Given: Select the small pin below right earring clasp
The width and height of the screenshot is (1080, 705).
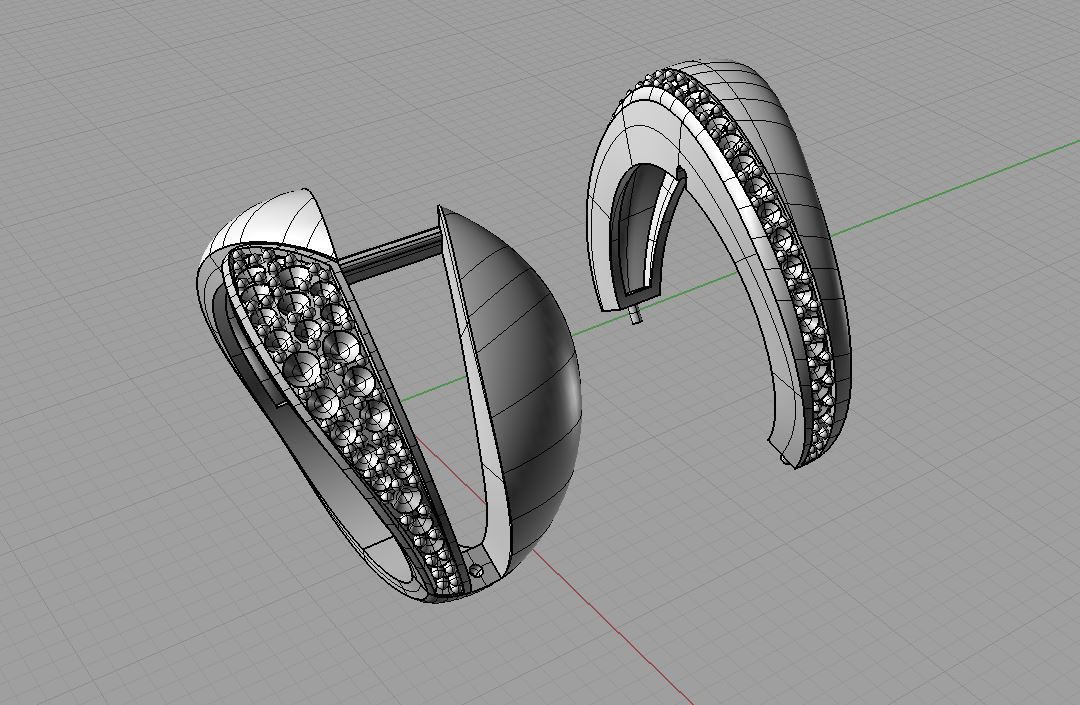Looking at the screenshot, I should pos(637,315).
